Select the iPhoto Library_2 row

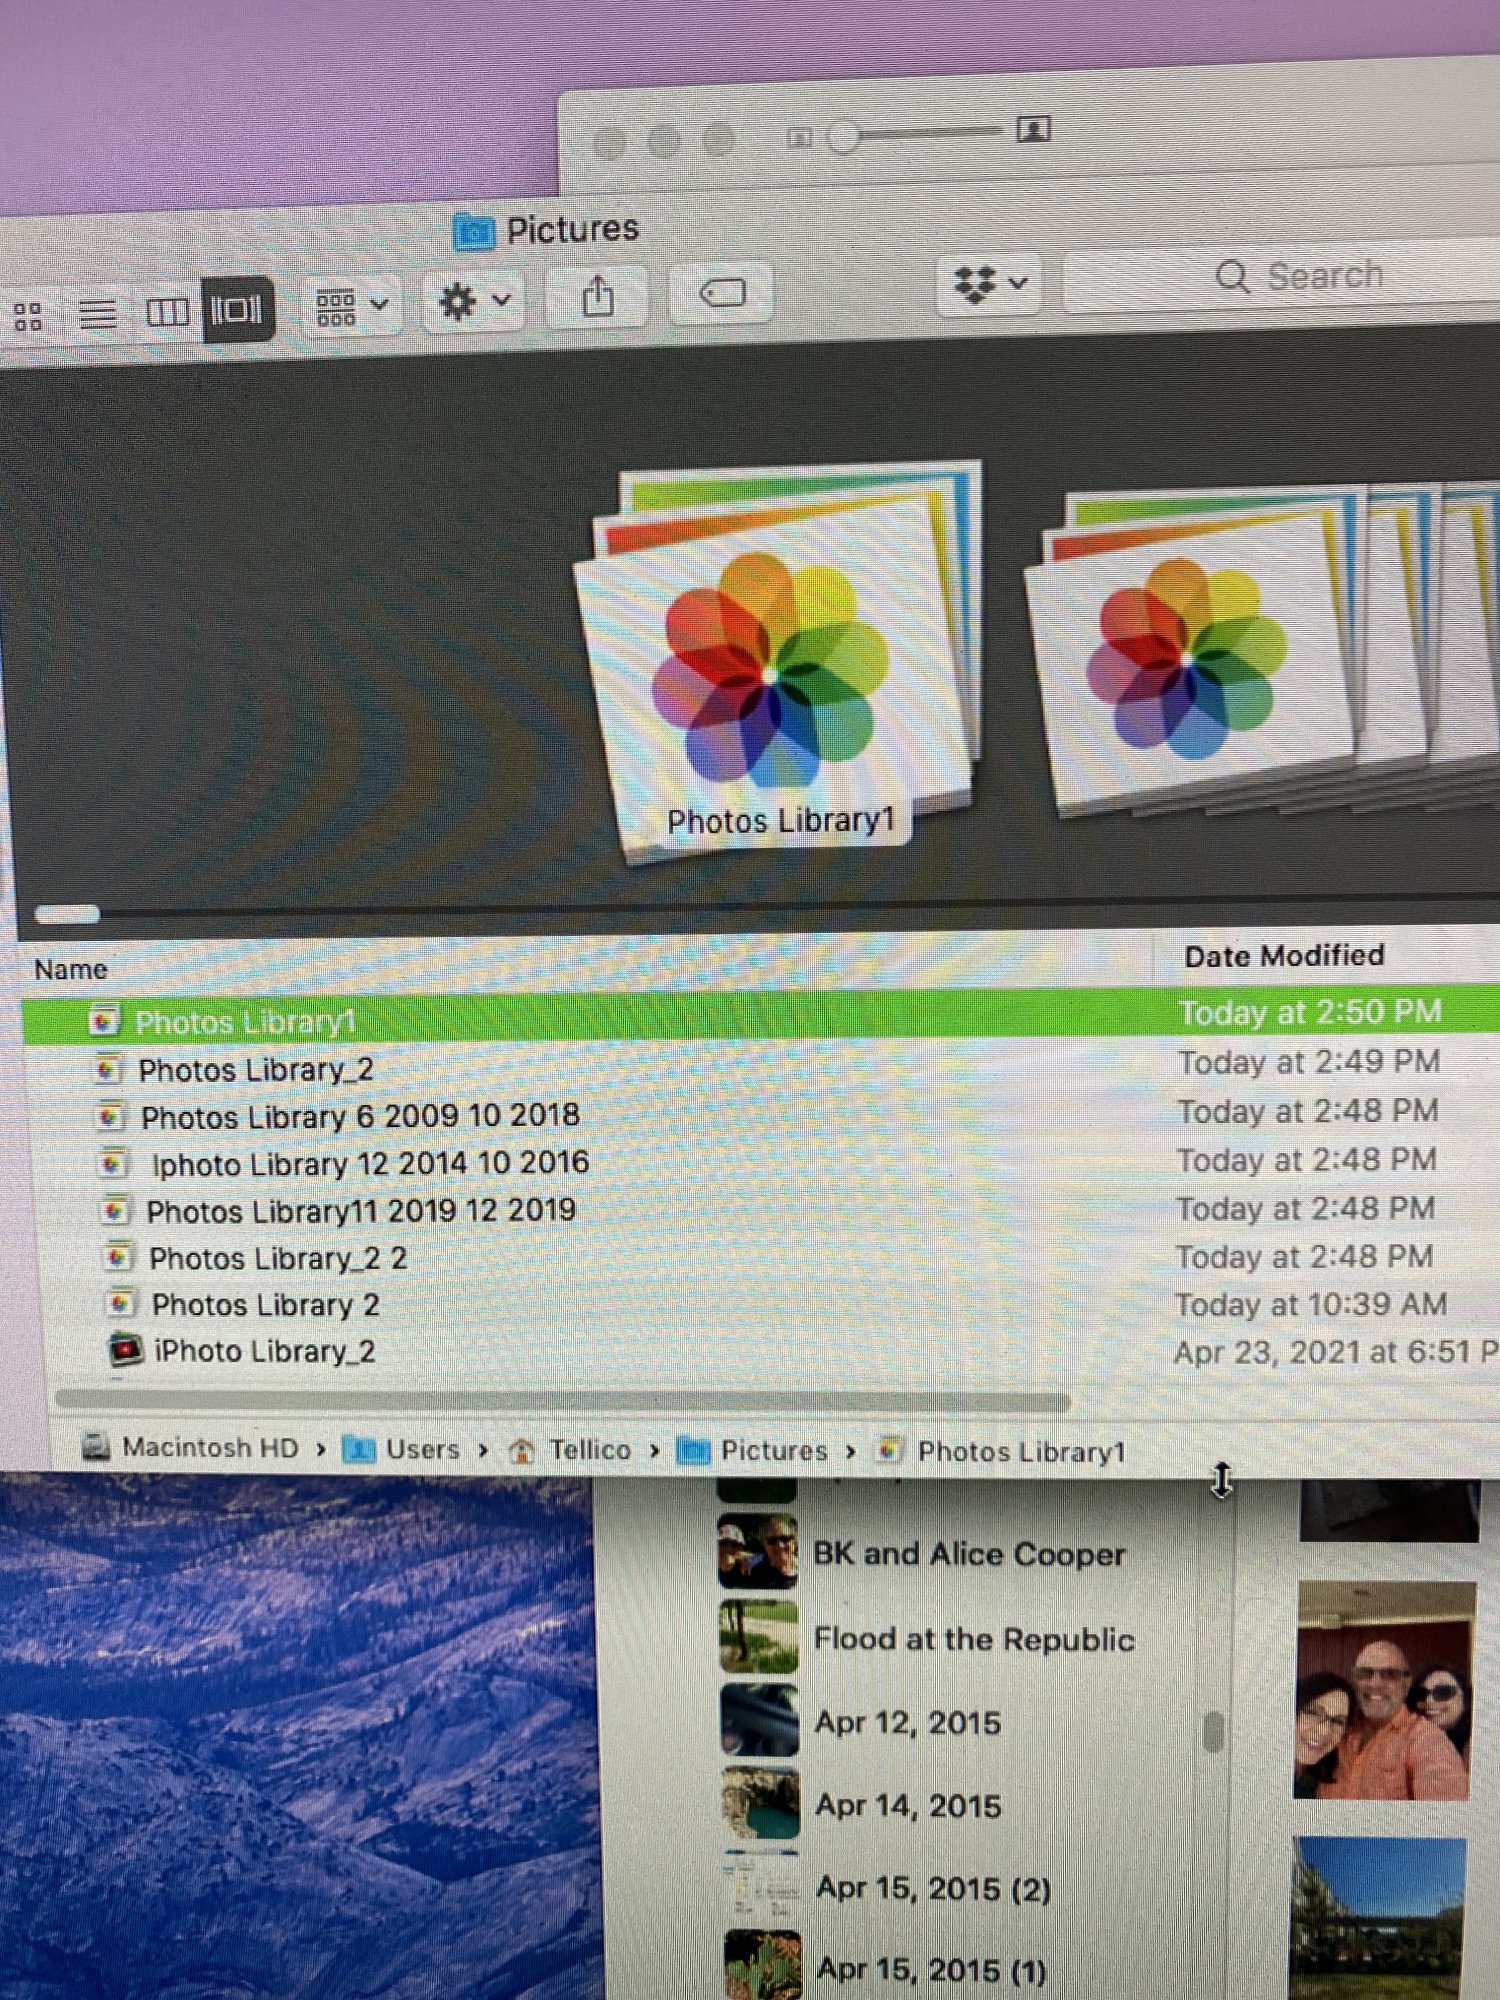pos(760,1351)
